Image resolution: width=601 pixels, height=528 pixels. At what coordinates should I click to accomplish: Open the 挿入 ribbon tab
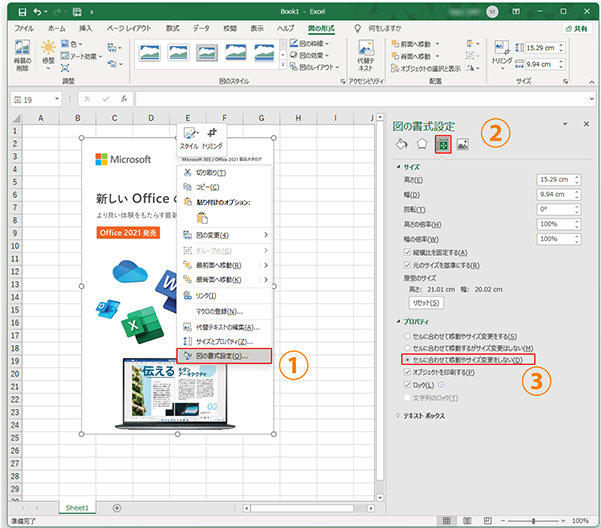pos(85,28)
